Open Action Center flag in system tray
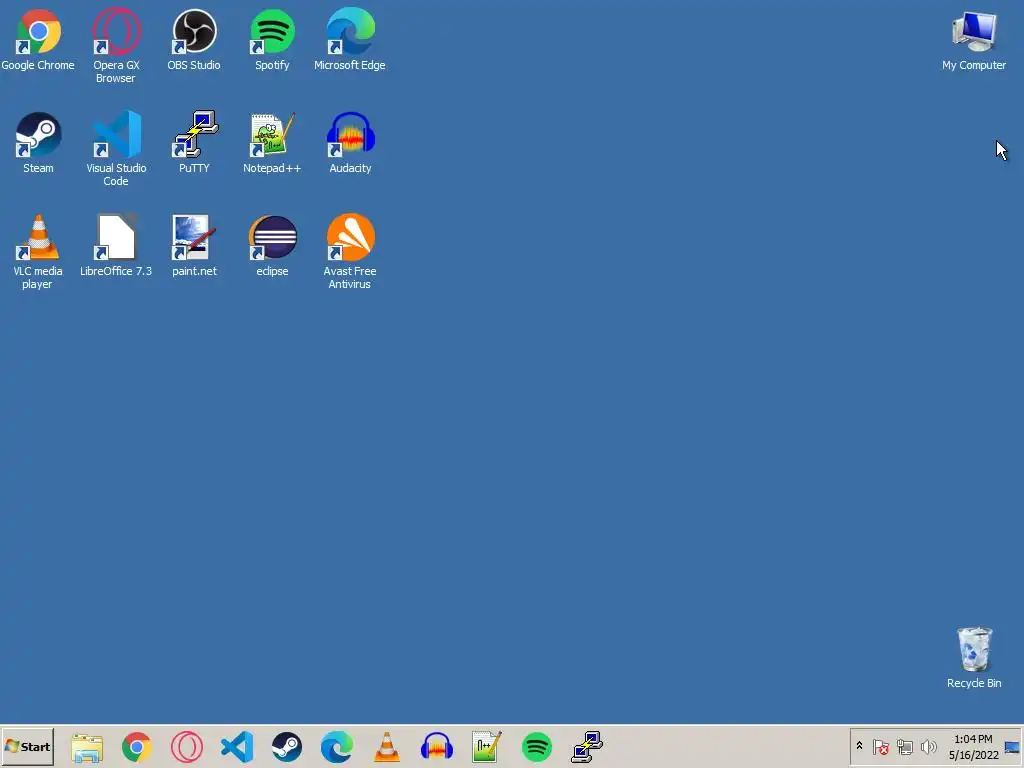Viewport: 1024px width, 768px height. [880, 746]
